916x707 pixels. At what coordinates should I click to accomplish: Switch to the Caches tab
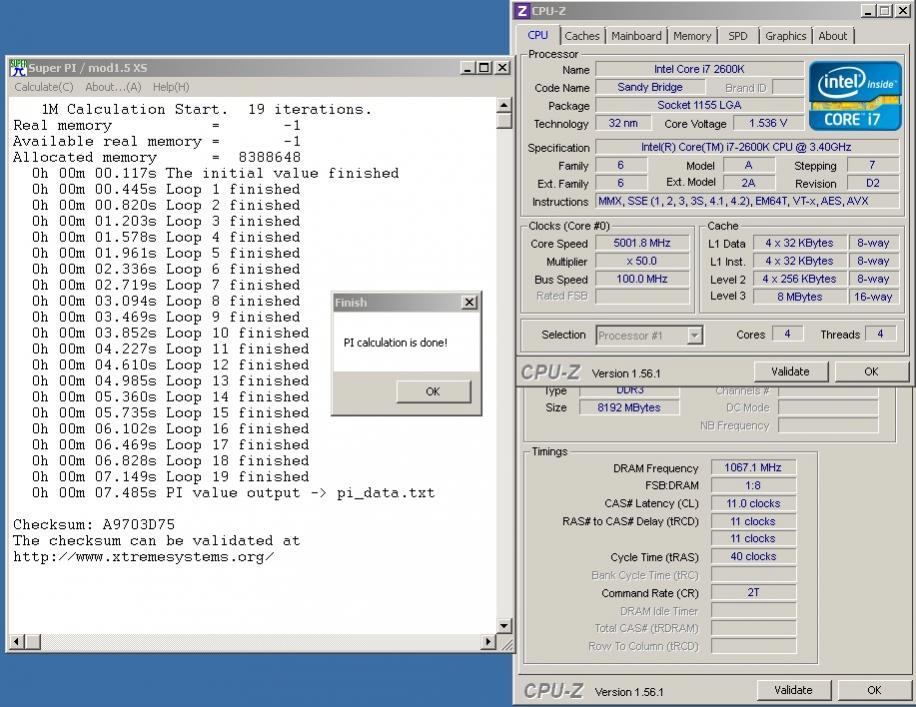pyautogui.click(x=582, y=36)
